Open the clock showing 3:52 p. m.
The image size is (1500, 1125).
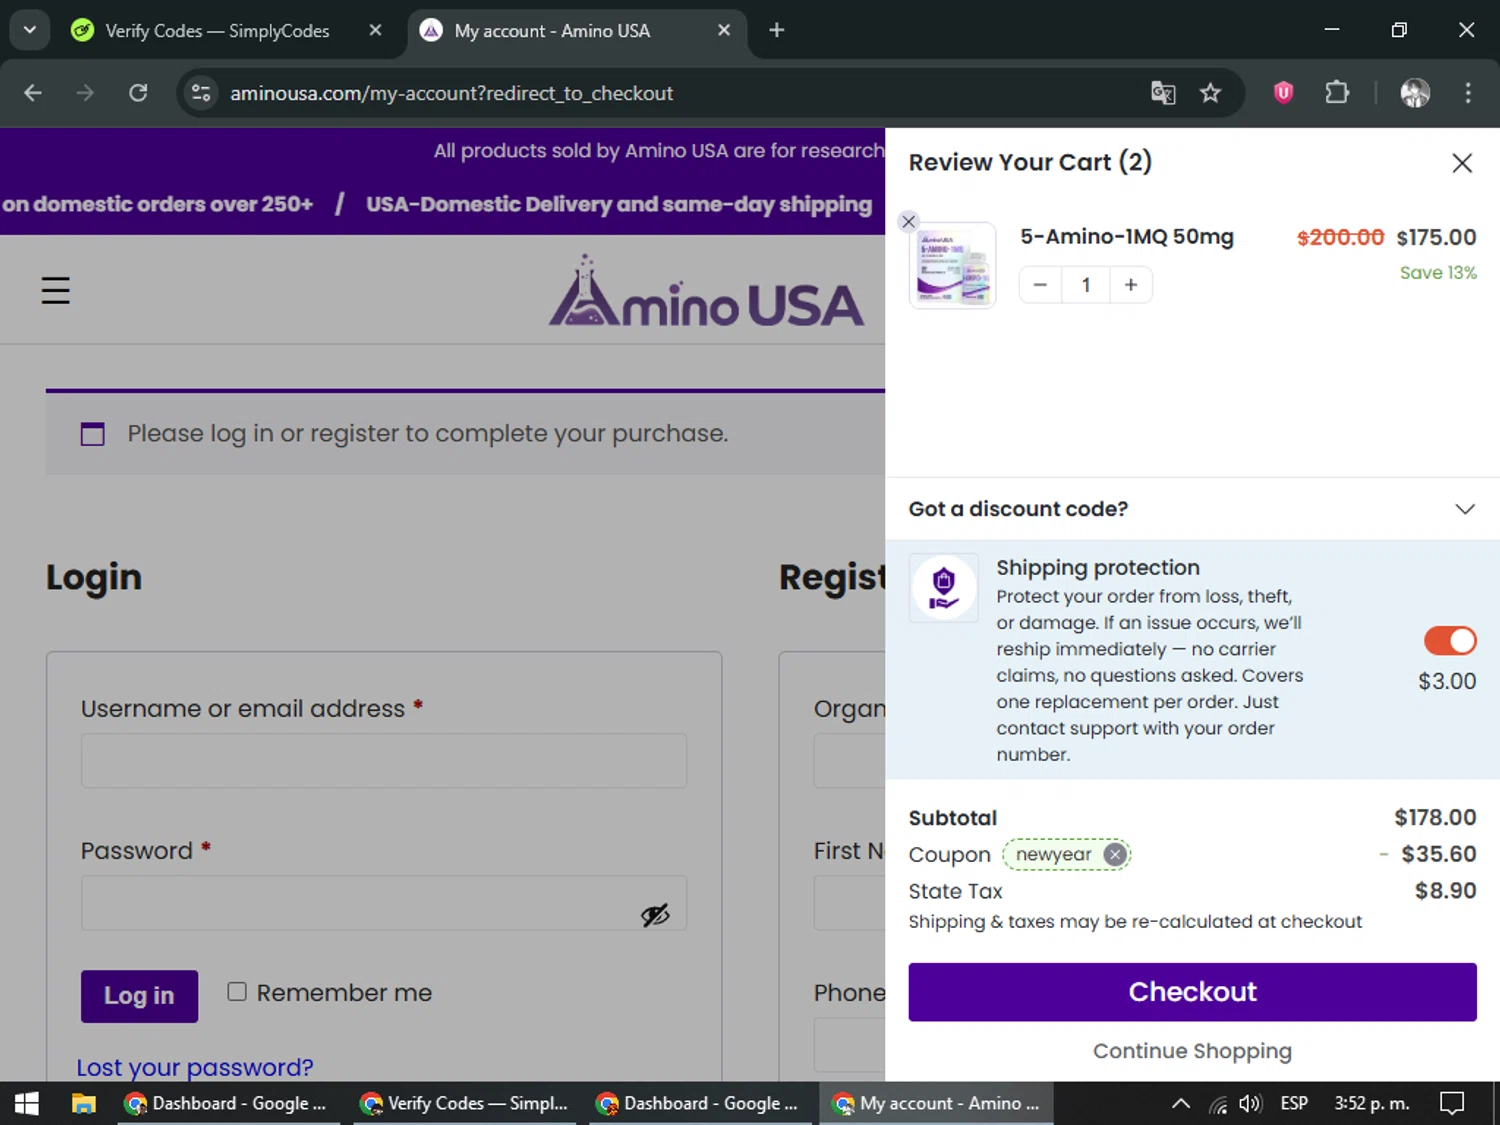coord(1372,1103)
